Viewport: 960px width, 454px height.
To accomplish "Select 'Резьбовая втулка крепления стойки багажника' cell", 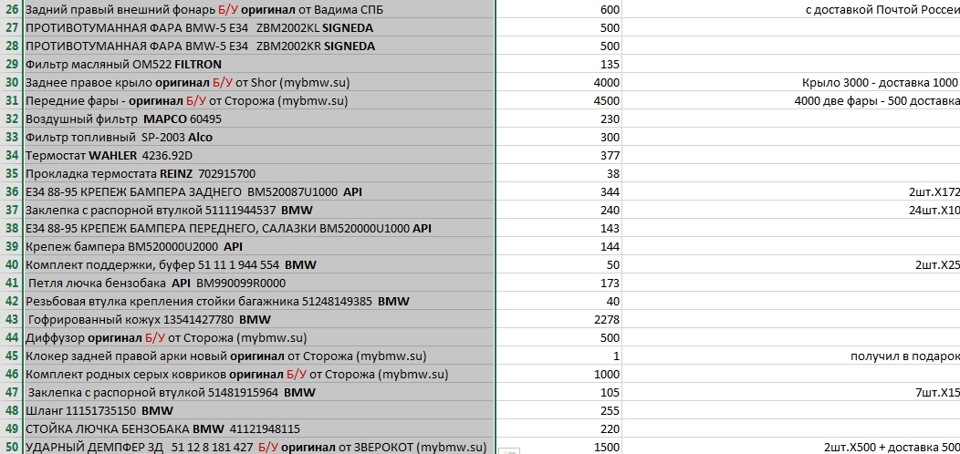I will (x=259, y=301).
